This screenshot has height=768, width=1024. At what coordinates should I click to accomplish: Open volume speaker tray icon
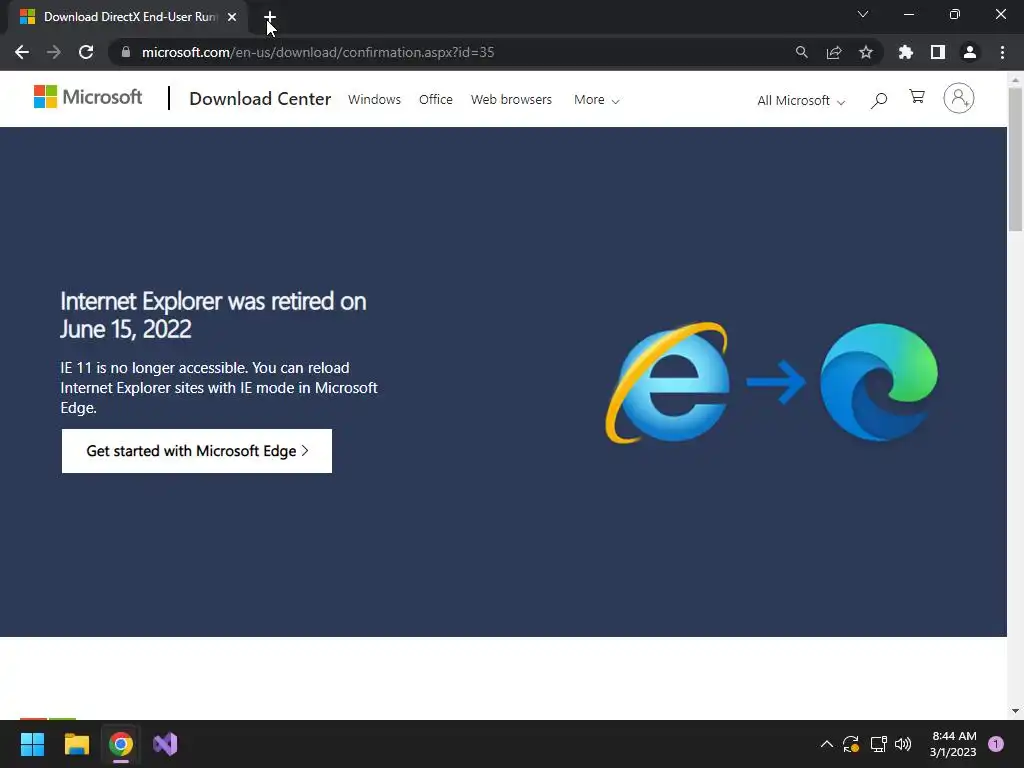903,744
